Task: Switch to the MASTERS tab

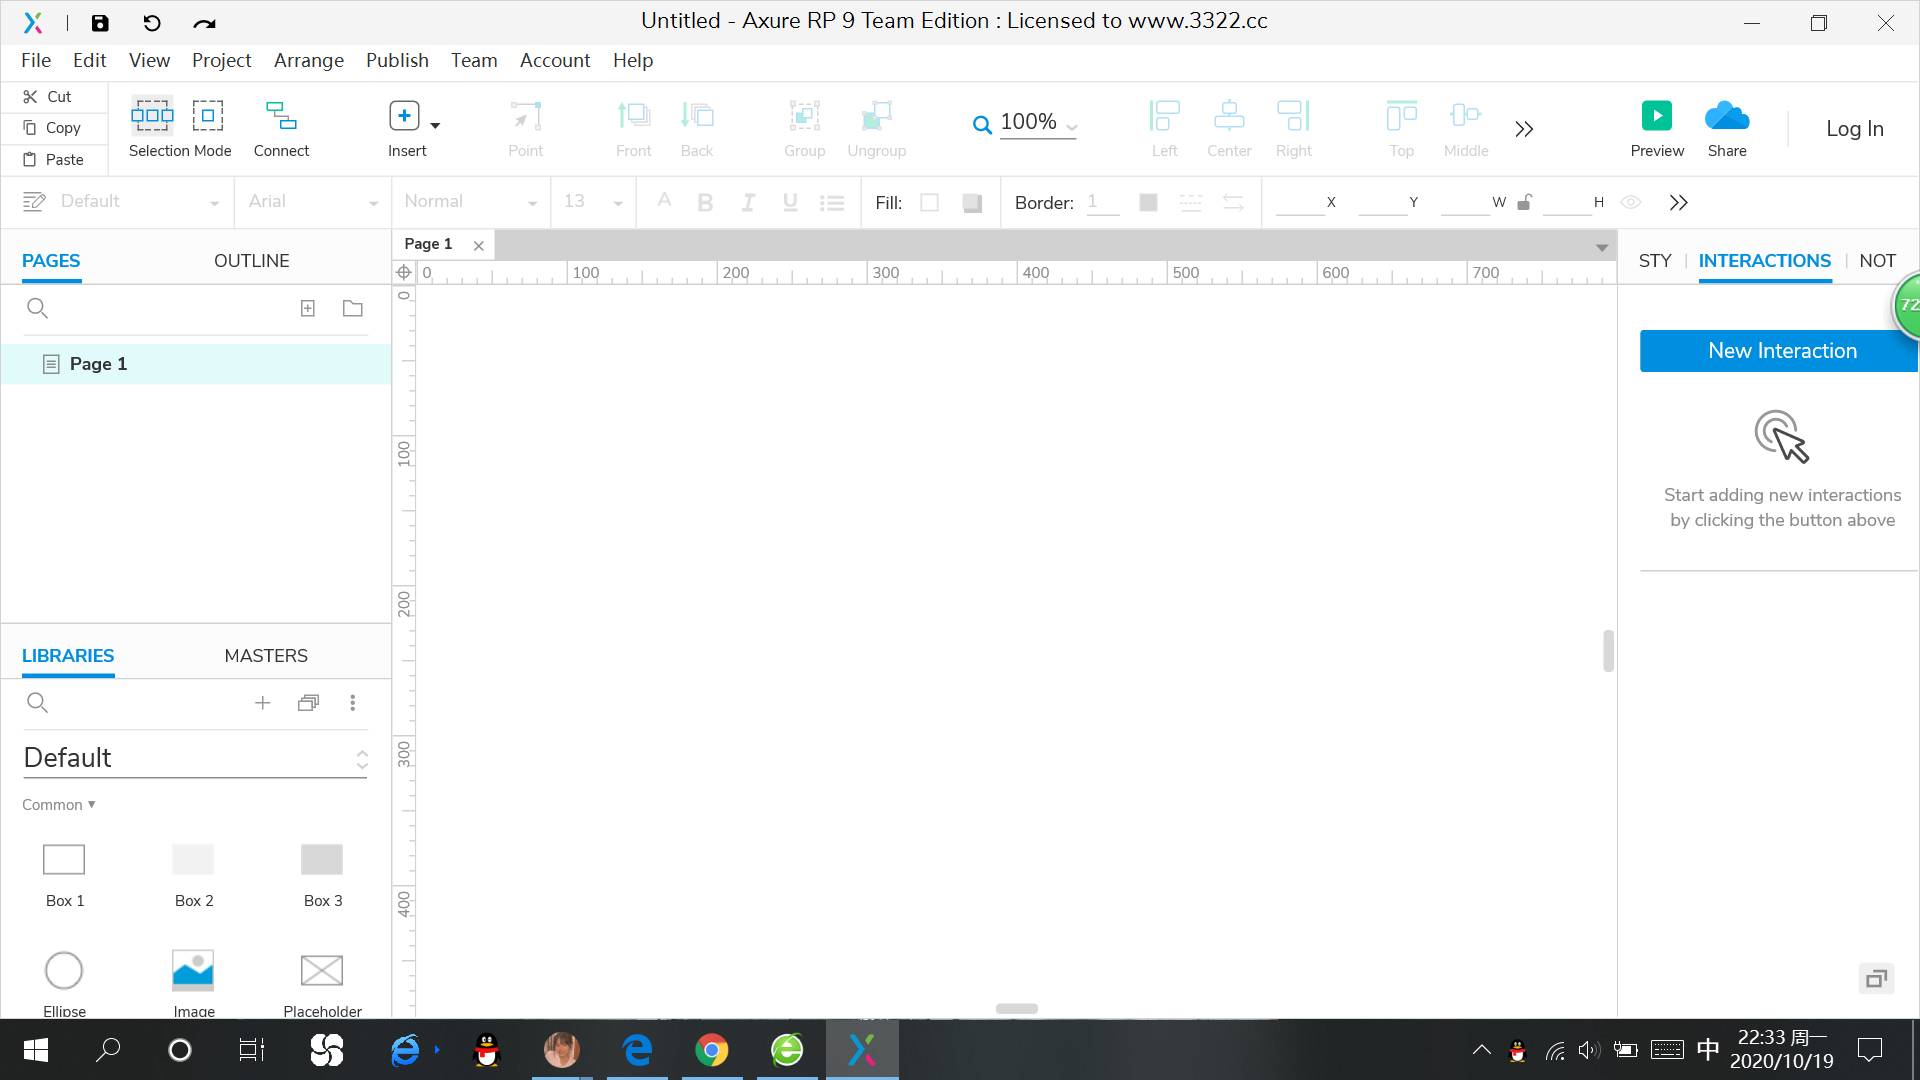Action: [x=266, y=656]
